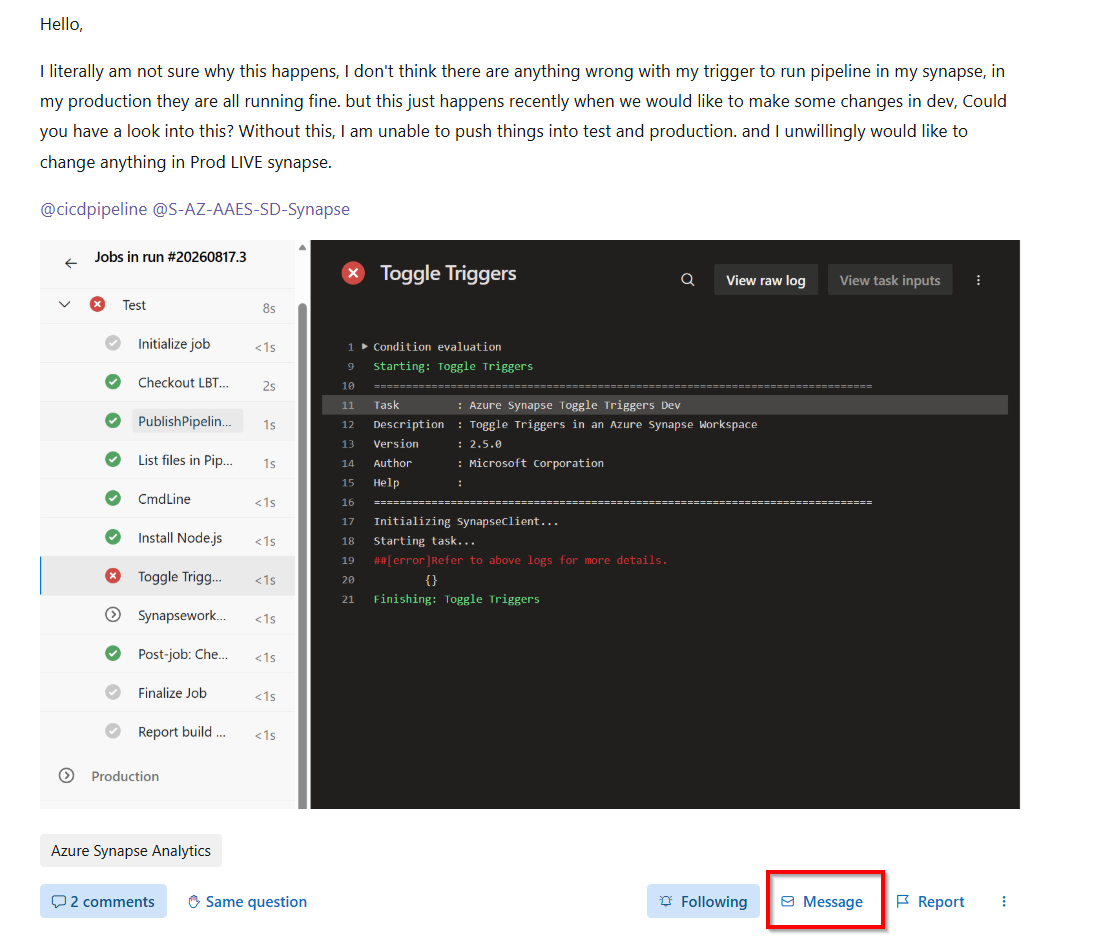Viewport: 1108px width, 939px height.
Task: Click Same question link
Action: [247, 902]
